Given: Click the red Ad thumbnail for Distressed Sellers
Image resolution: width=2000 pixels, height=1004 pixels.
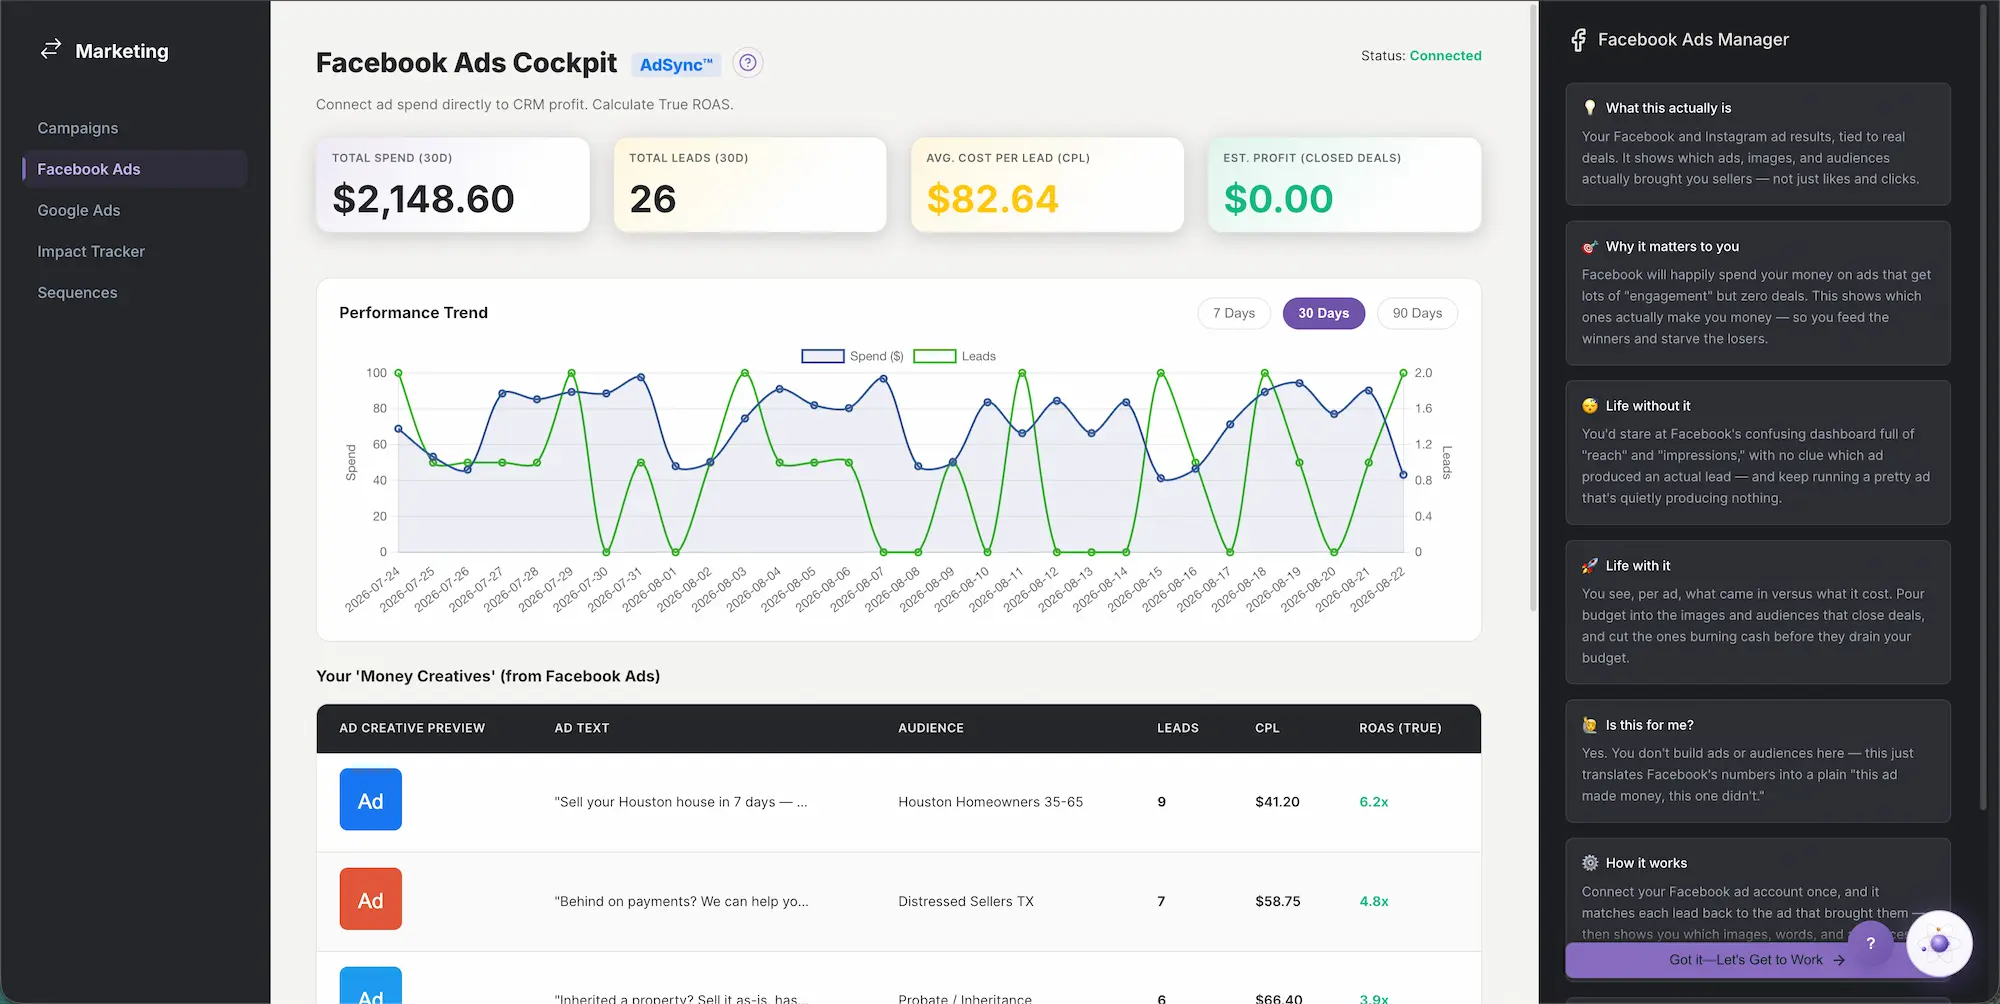Looking at the screenshot, I should click(x=371, y=899).
